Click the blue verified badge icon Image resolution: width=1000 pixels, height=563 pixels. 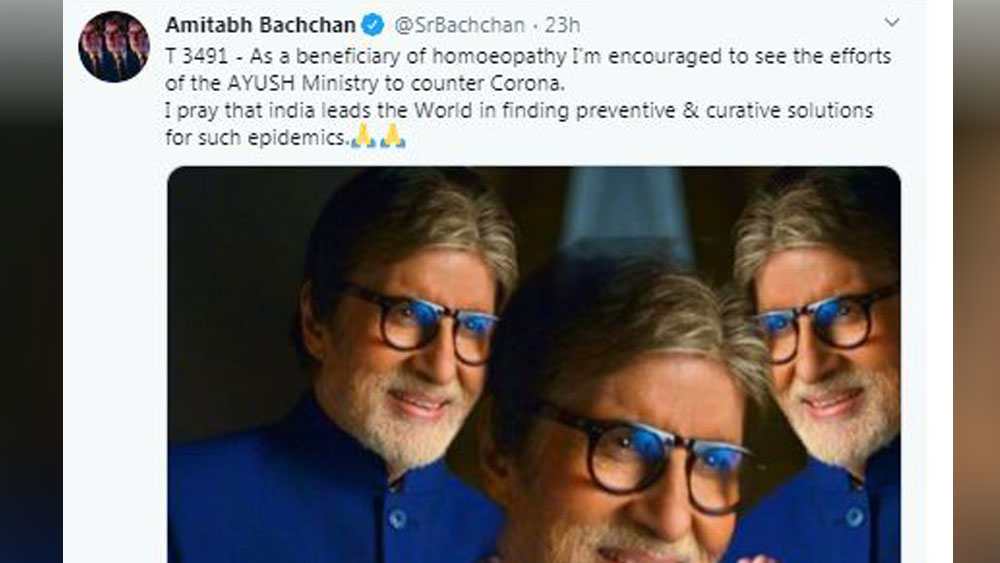370,24
